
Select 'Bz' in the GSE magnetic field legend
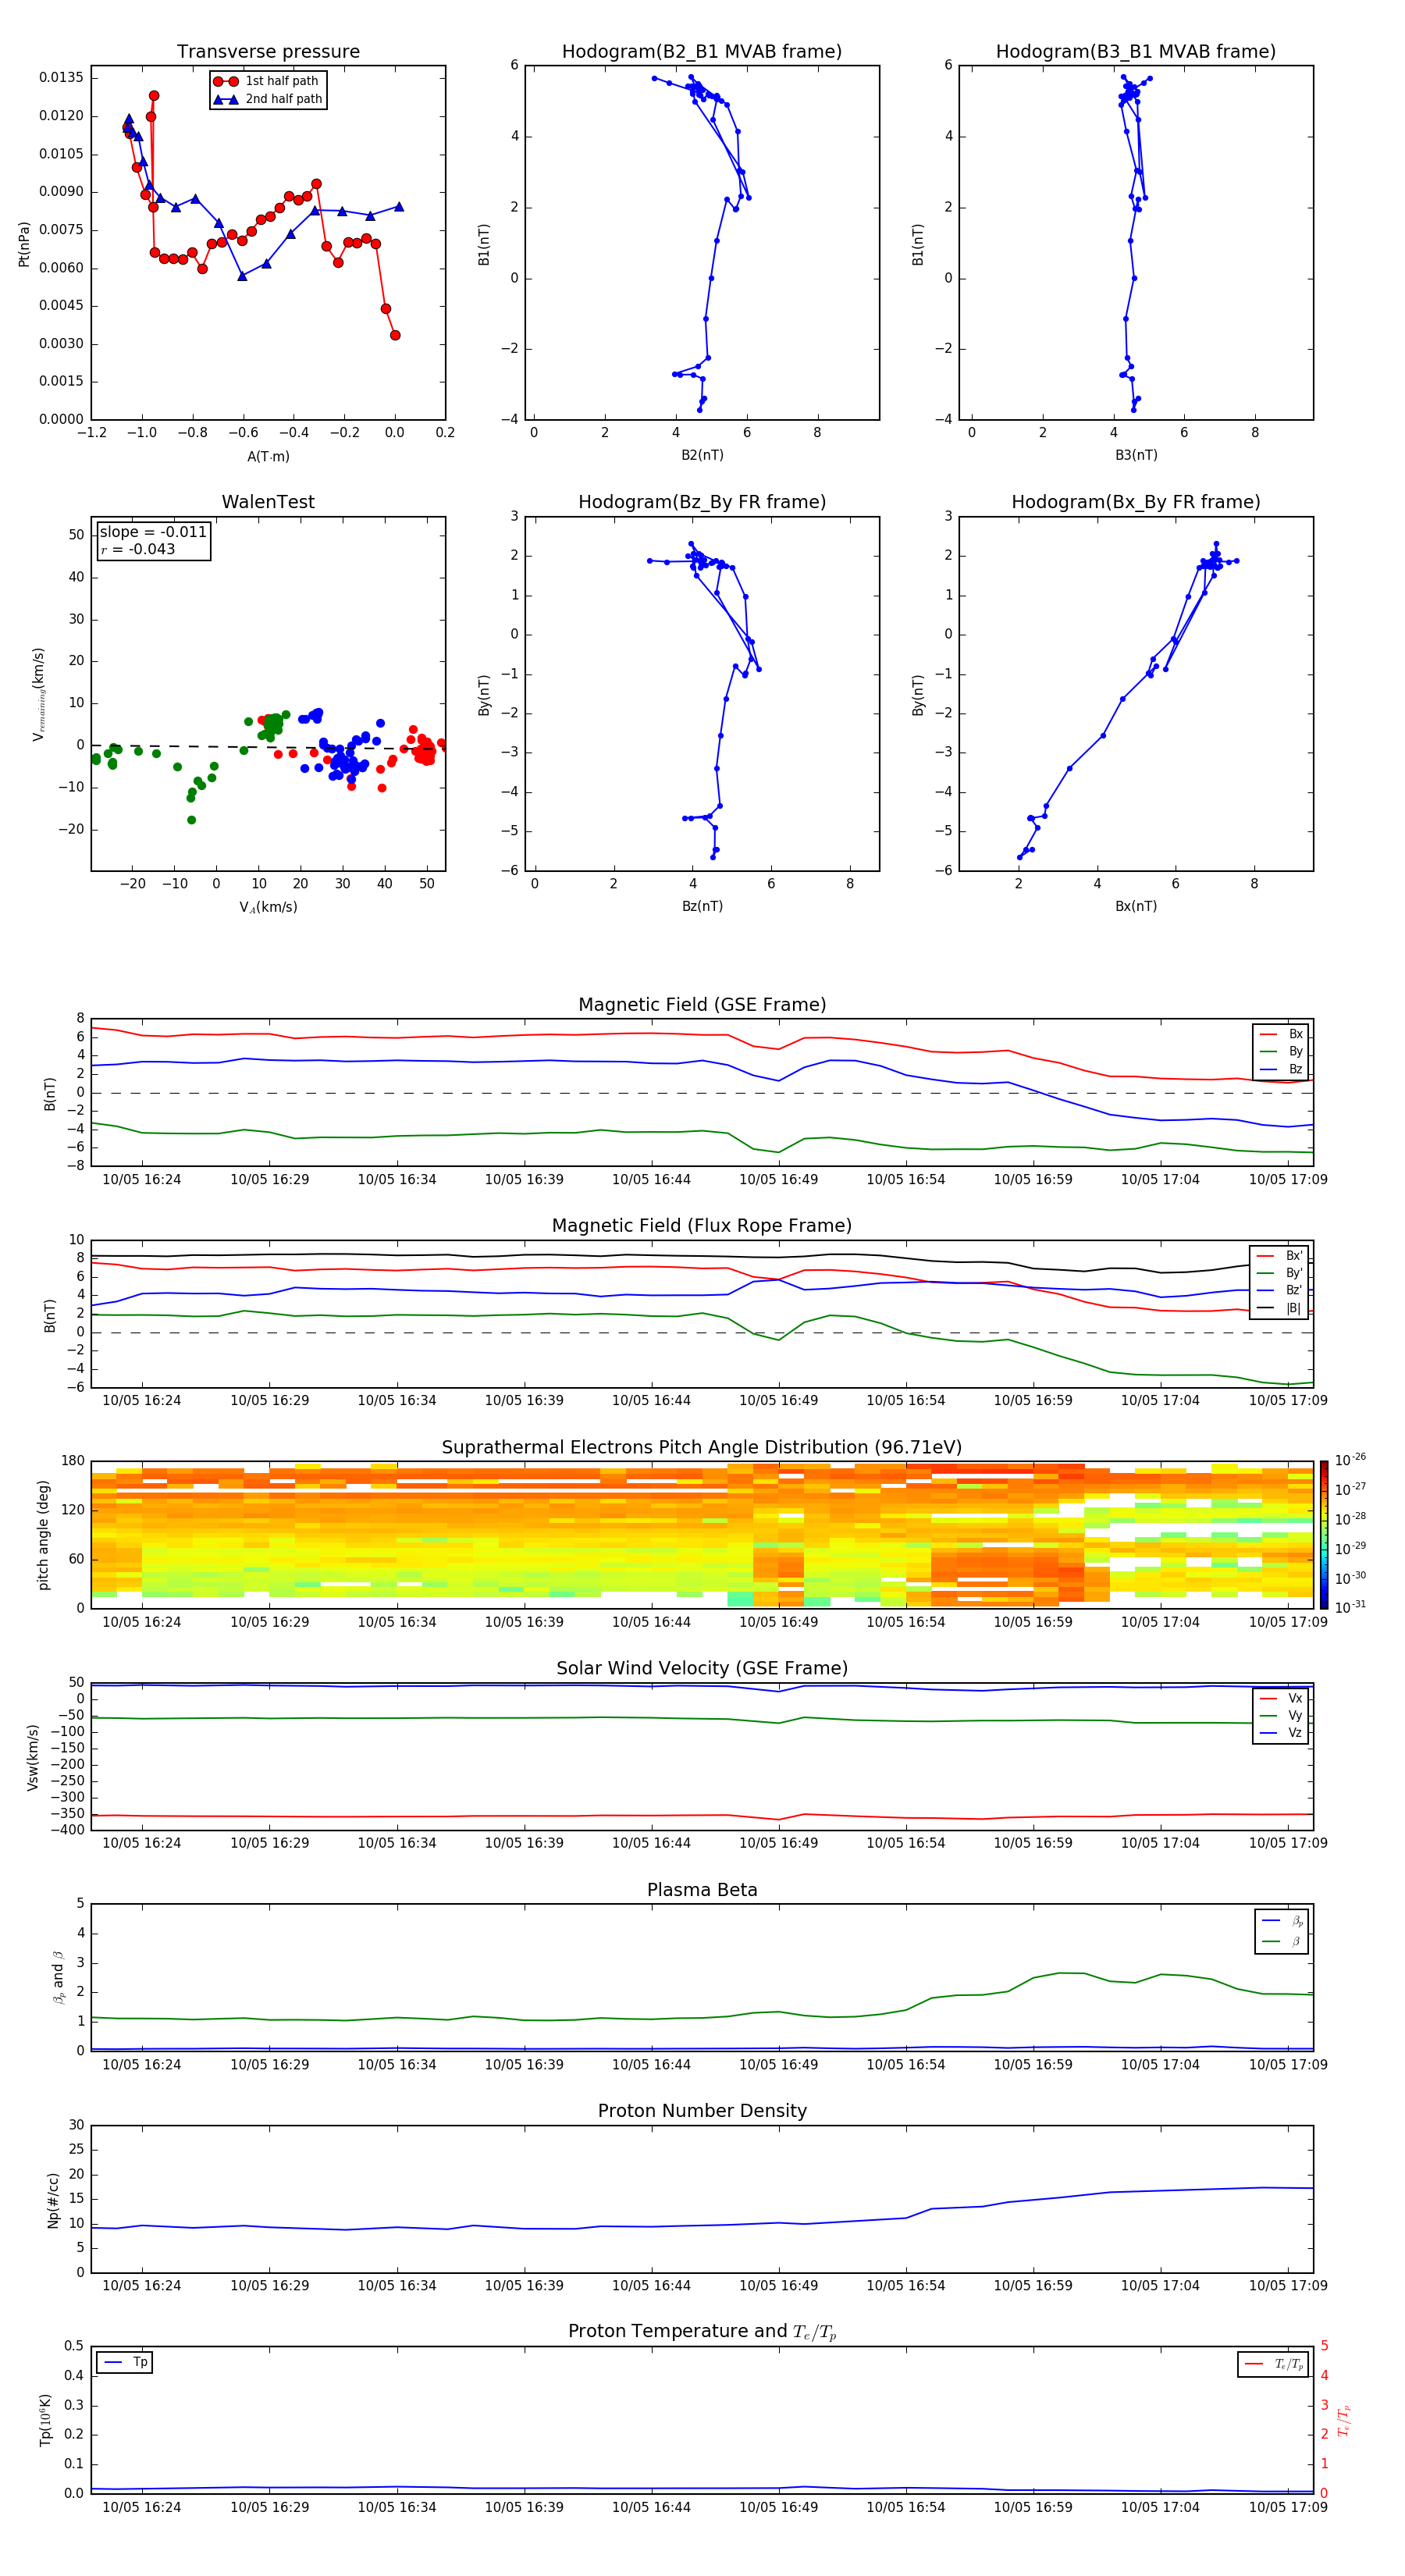click(1281, 1069)
